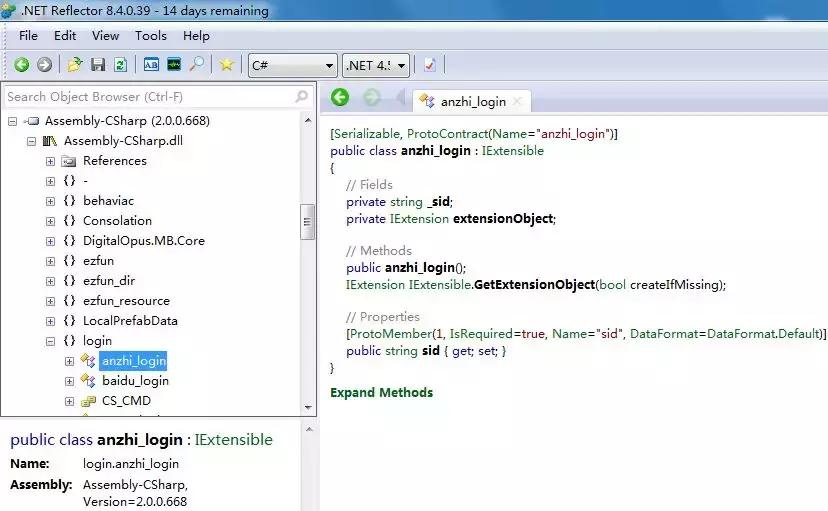Click the magnifying glass Search icon in toolbar
The height and width of the screenshot is (511, 828).
click(197, 65)
